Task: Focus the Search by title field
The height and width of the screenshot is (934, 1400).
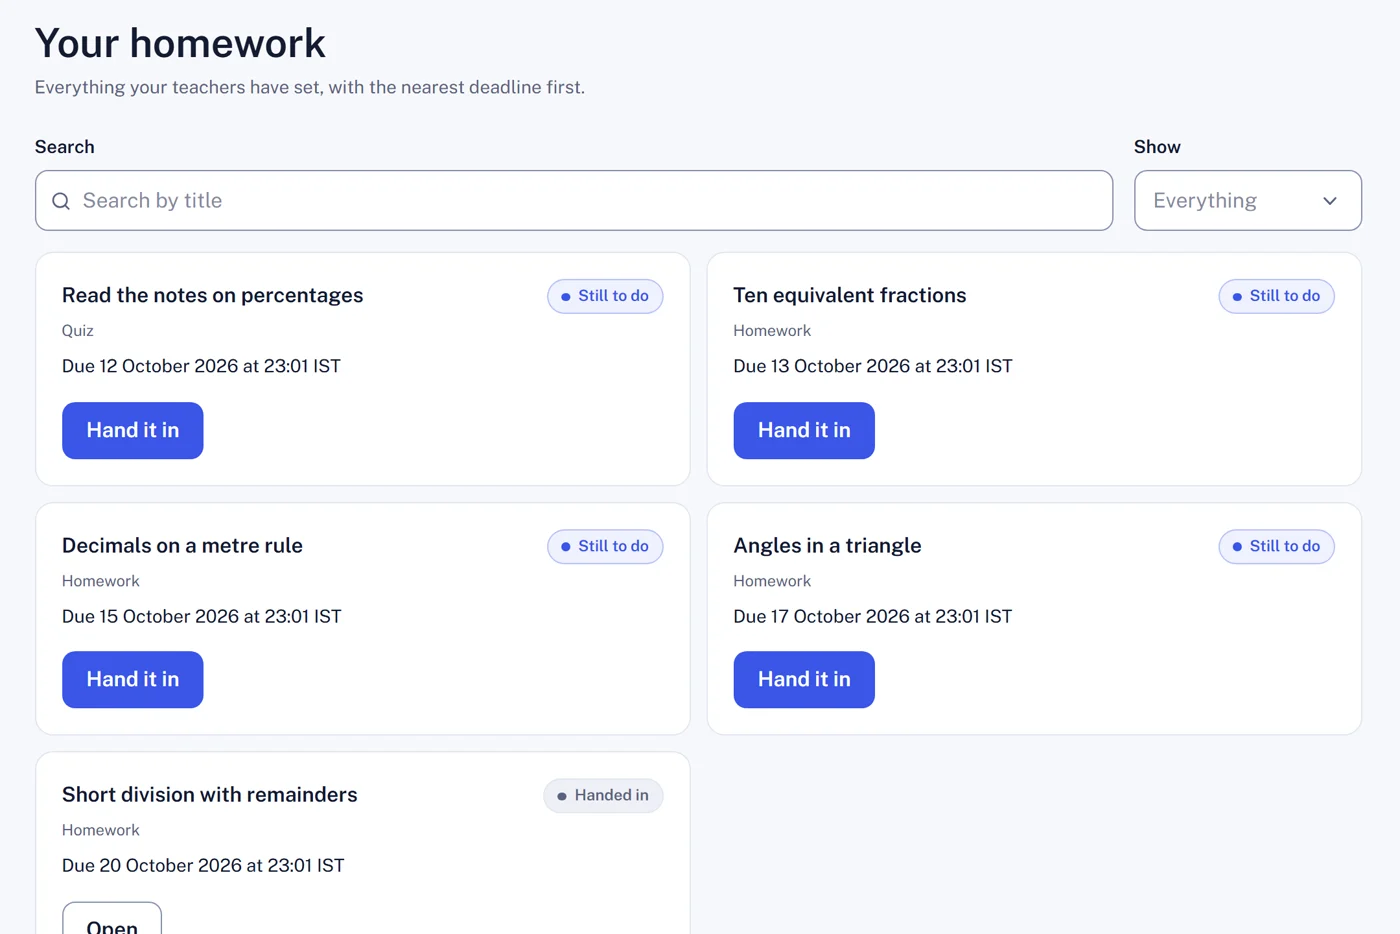Action: [574, 201]
